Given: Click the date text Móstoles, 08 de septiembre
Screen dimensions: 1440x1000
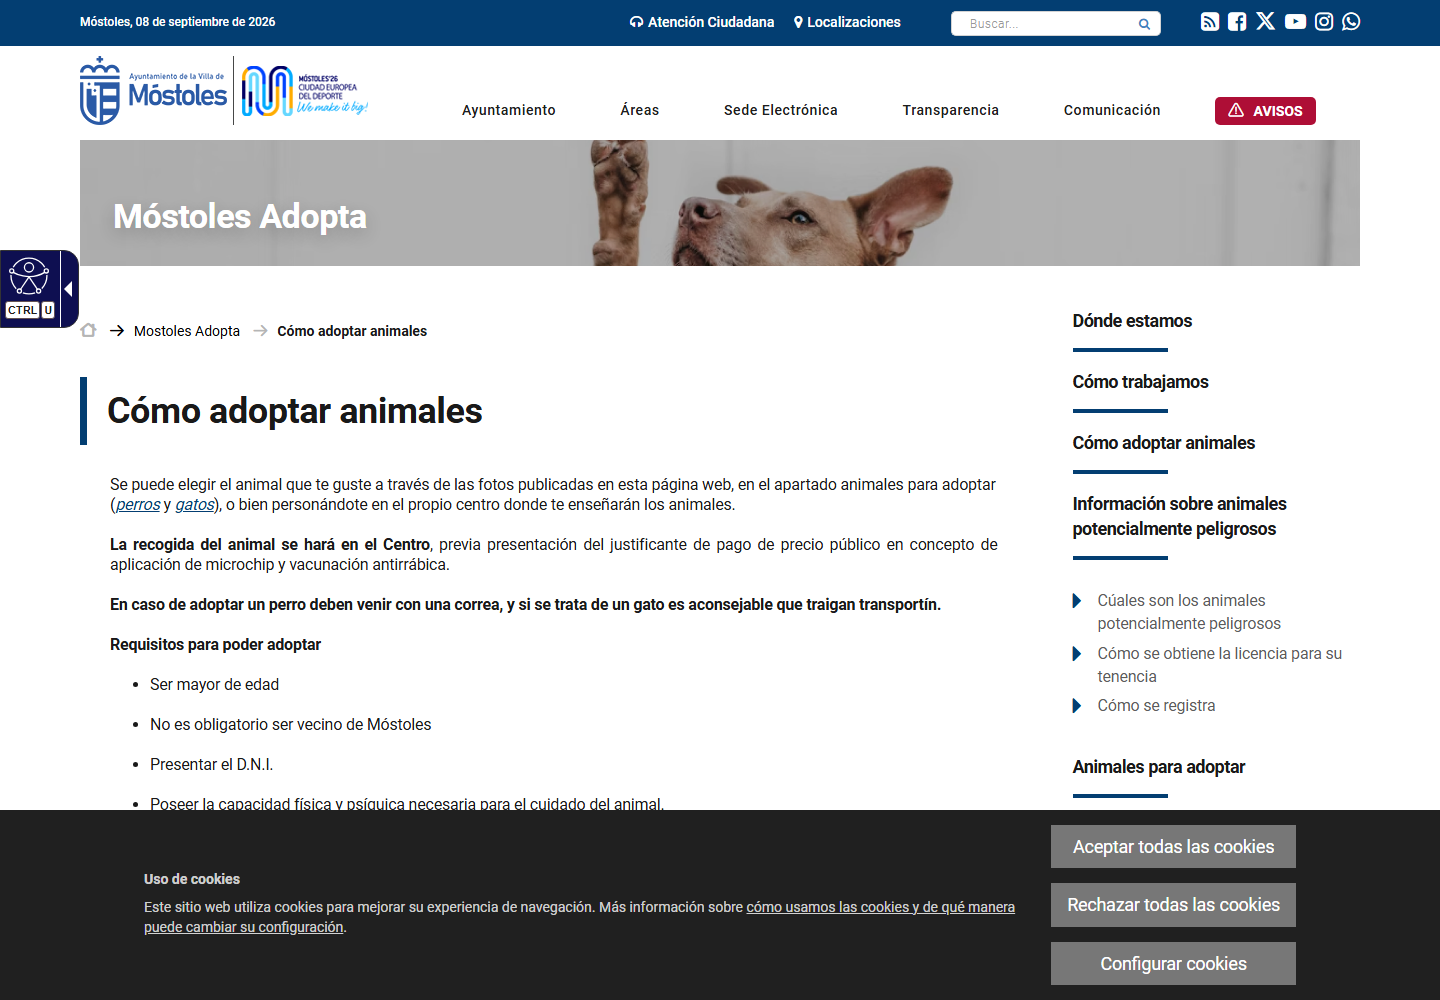Looking at the screenshot, I should [x=177, y=22].
